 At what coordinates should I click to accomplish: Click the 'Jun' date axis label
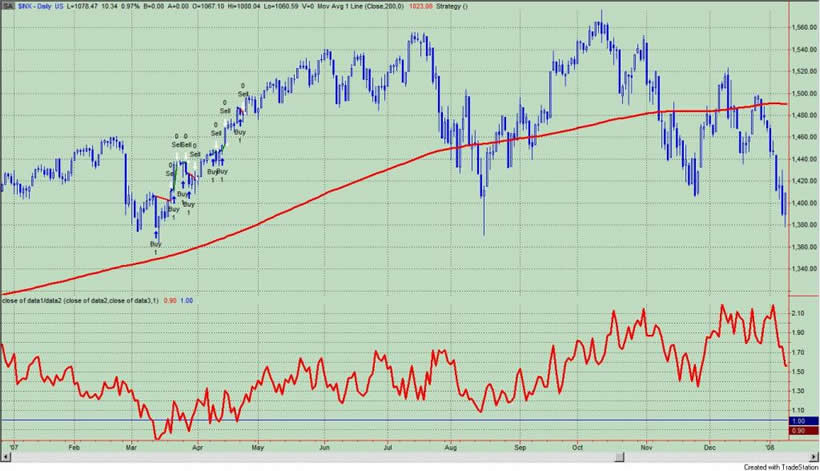(x=324, y=447)
